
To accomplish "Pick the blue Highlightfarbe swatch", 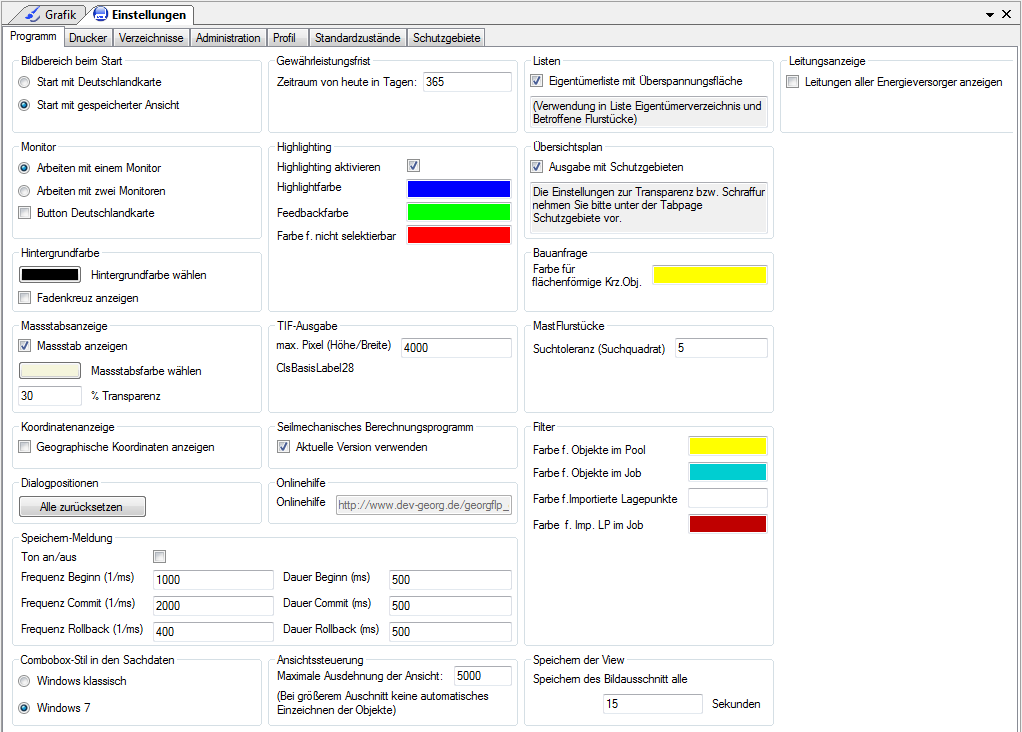I will click(x=459, y=188).
